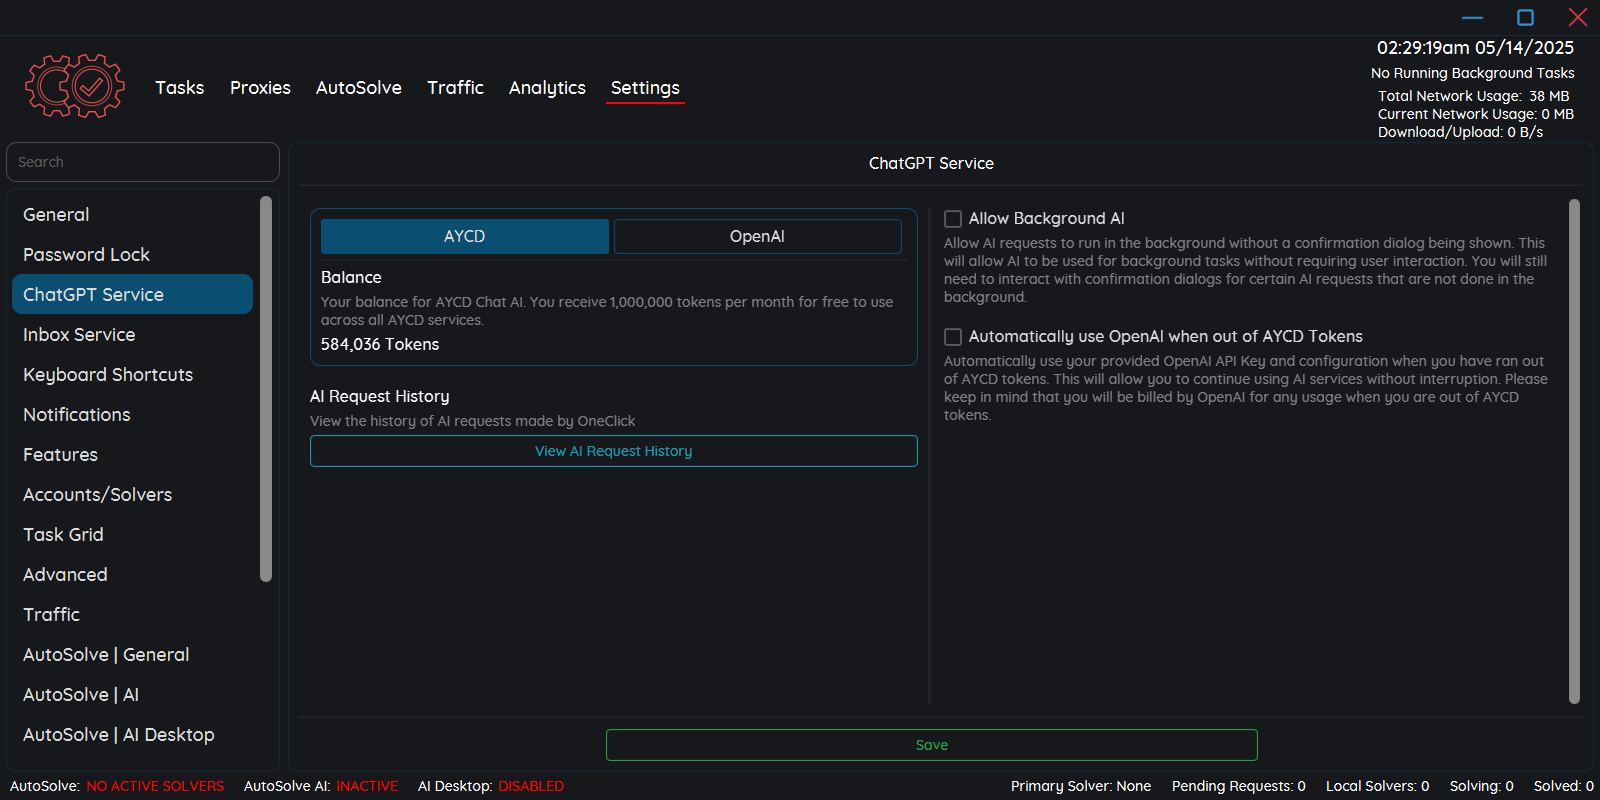1600x800 pixels.
Task: Click Solving: 0 status entry
Action: pyautogui.click(x=1482, y=786)
